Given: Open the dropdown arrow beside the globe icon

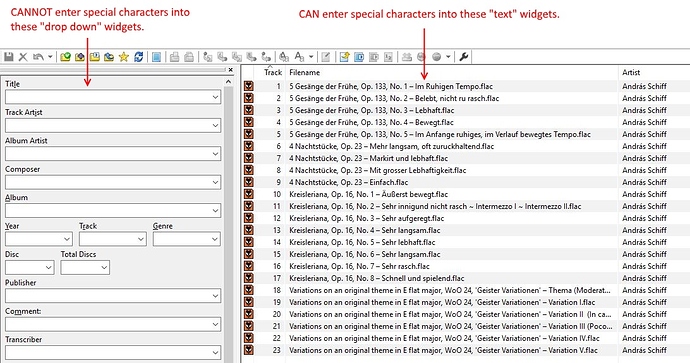Looking at the screenshot, I should click(x=448, y=57).
